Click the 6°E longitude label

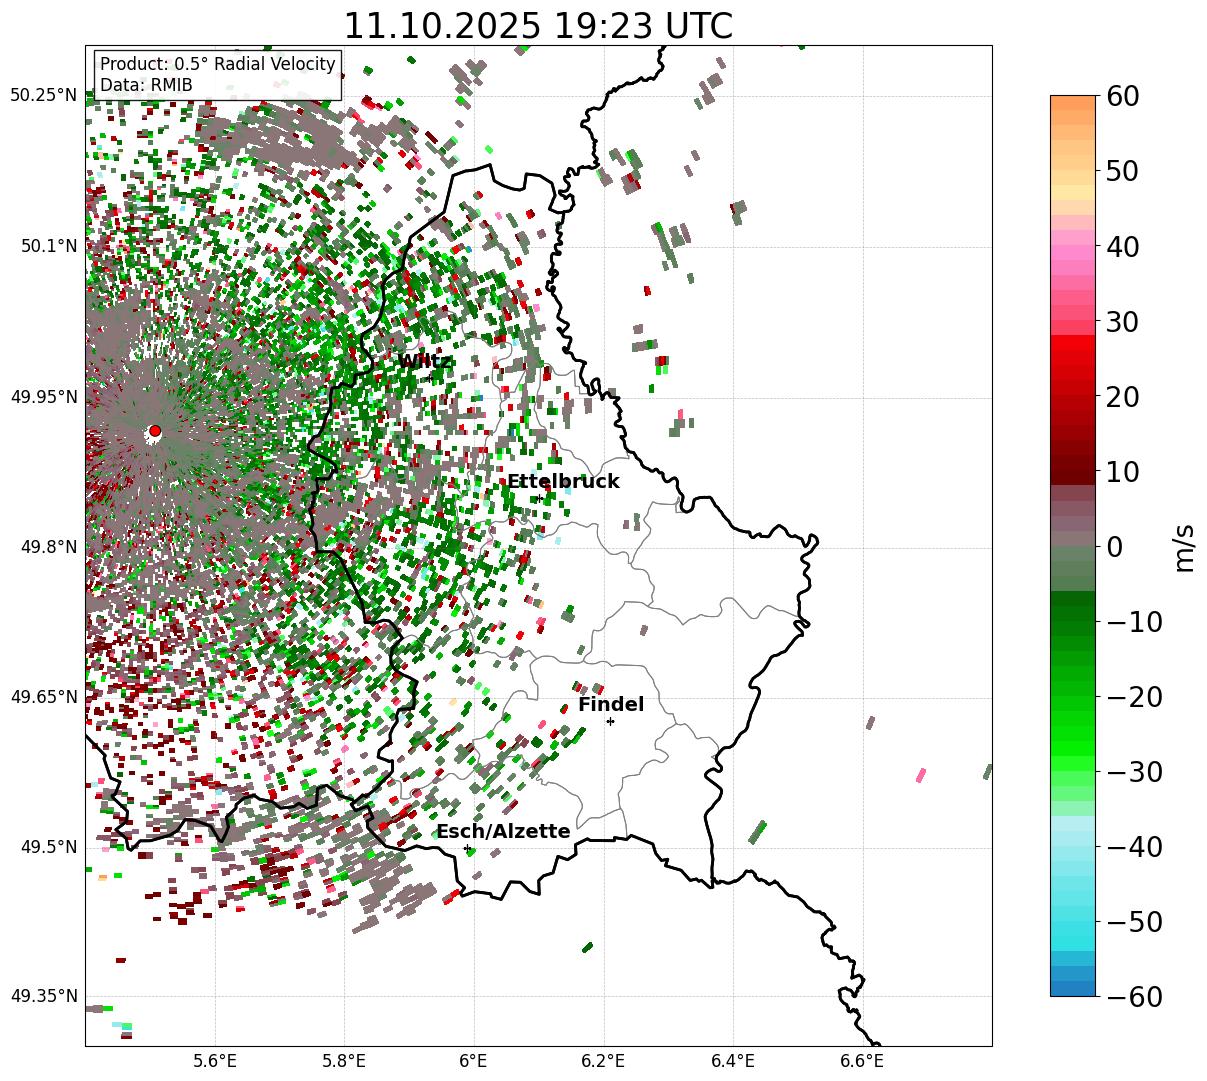(474, 1061)
